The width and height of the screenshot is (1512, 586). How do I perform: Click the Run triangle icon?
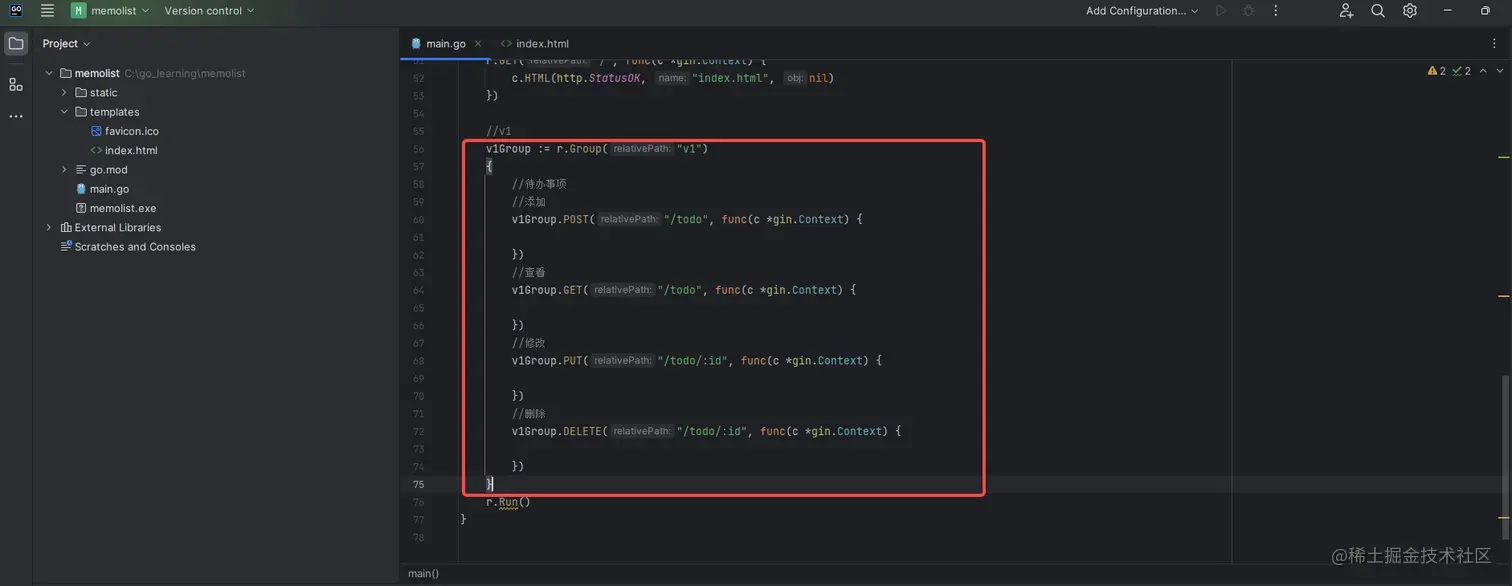(x=1220, y=10)
